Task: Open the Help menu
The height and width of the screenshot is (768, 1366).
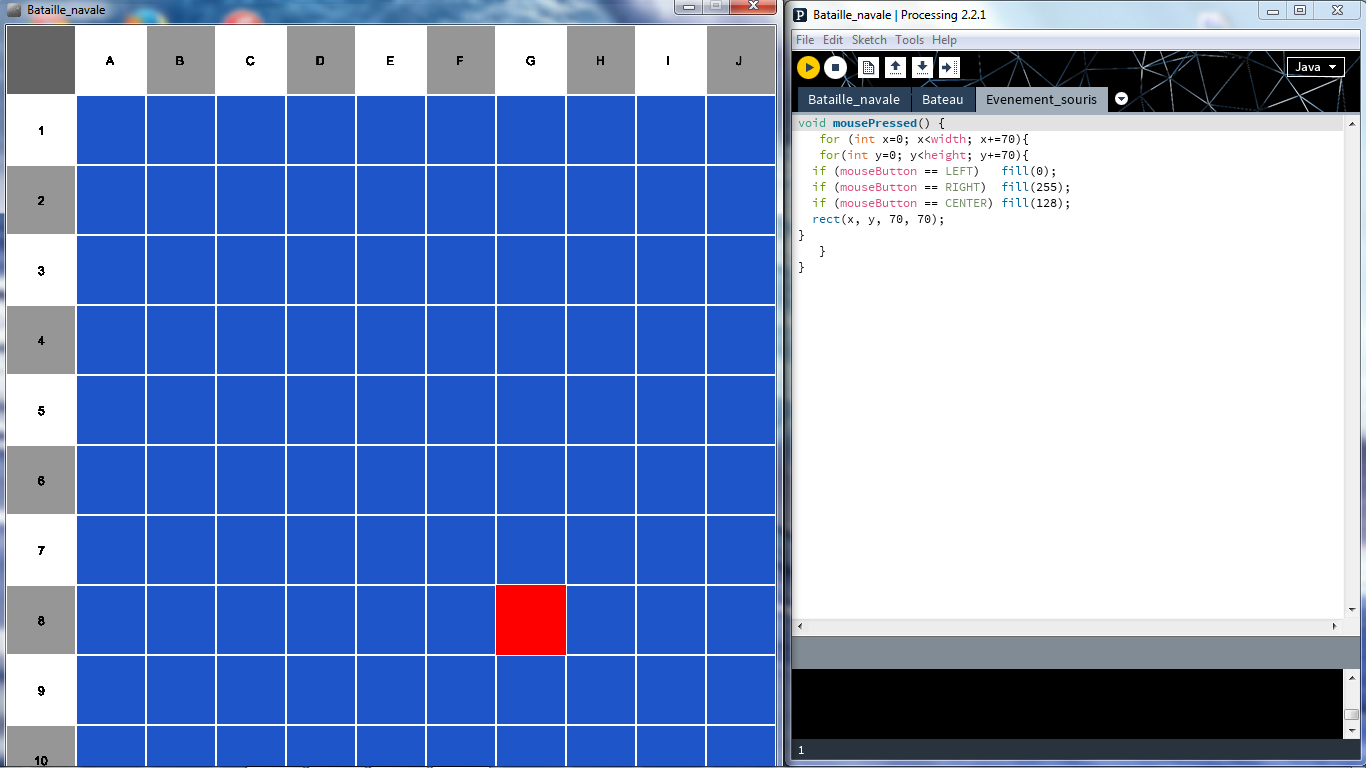Action: pyautogui.click(x=944, y=40)
